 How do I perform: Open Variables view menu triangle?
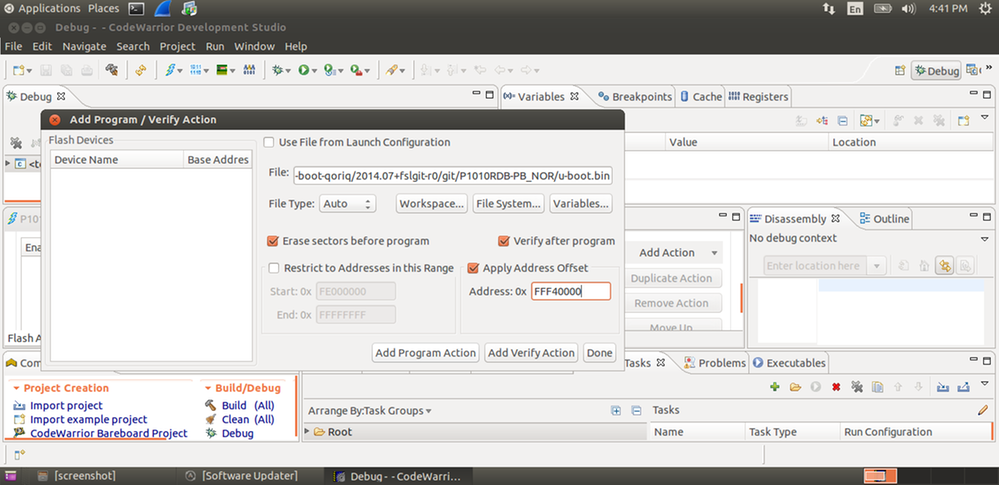point(985,118)
